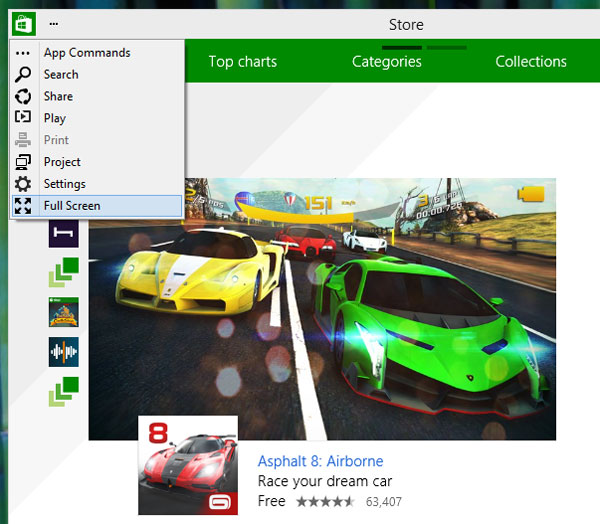Click the Asphalt 8 red car app icon
The image size is (600, 524).
188,465
